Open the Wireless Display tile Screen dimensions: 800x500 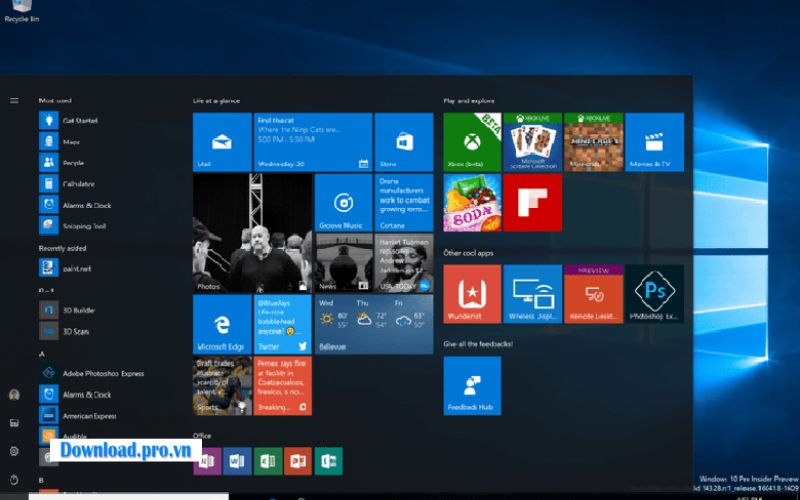533,293
